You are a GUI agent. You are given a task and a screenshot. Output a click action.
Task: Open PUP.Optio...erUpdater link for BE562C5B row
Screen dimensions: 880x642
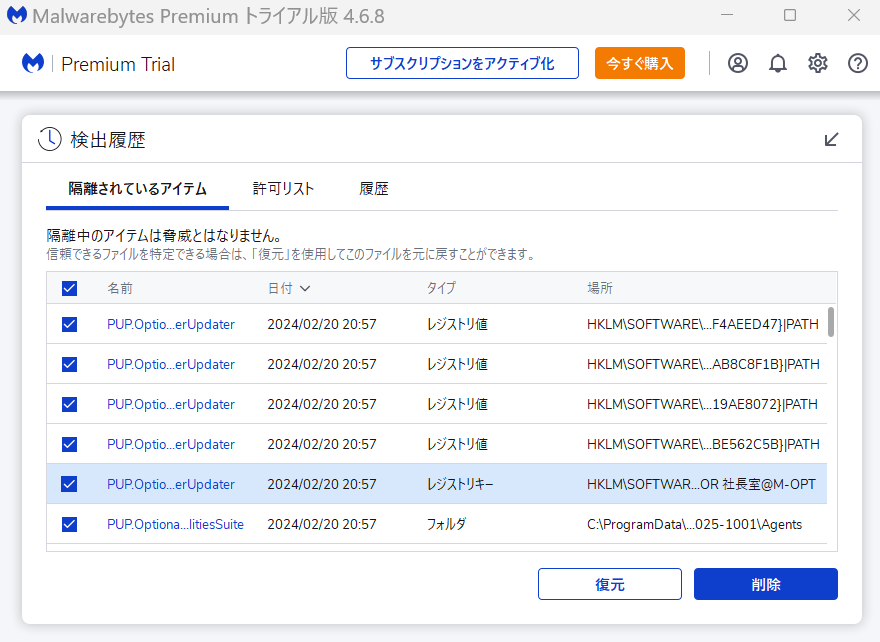(171, 444)
